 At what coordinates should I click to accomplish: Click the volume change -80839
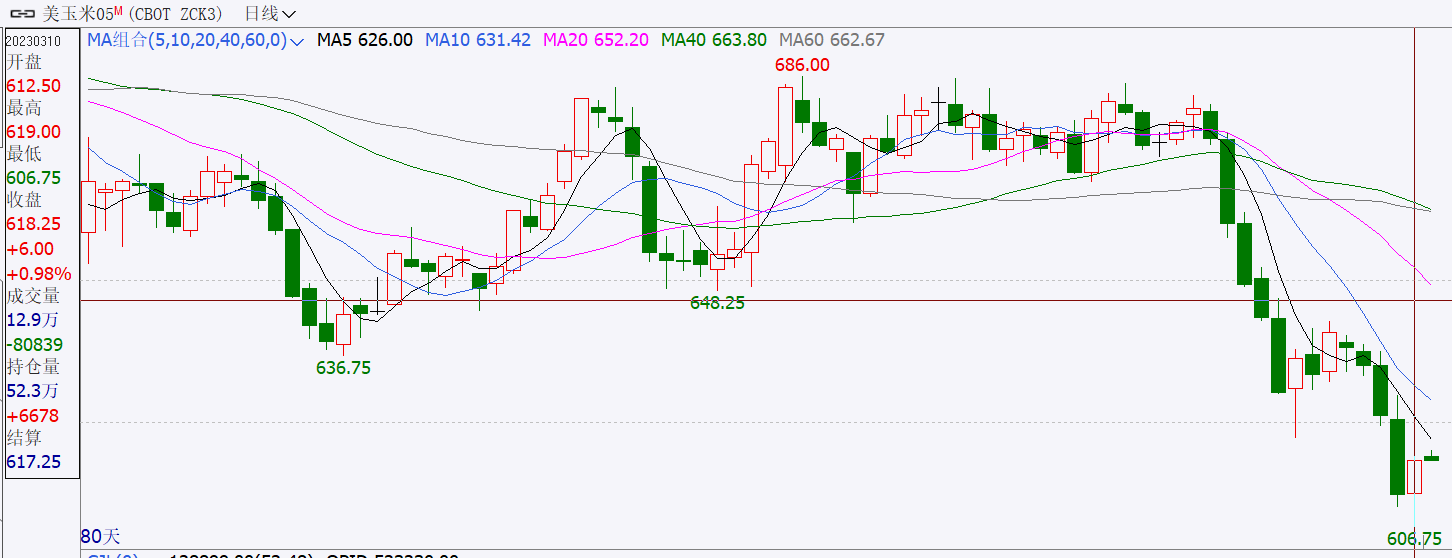click(x=34, y=344)
